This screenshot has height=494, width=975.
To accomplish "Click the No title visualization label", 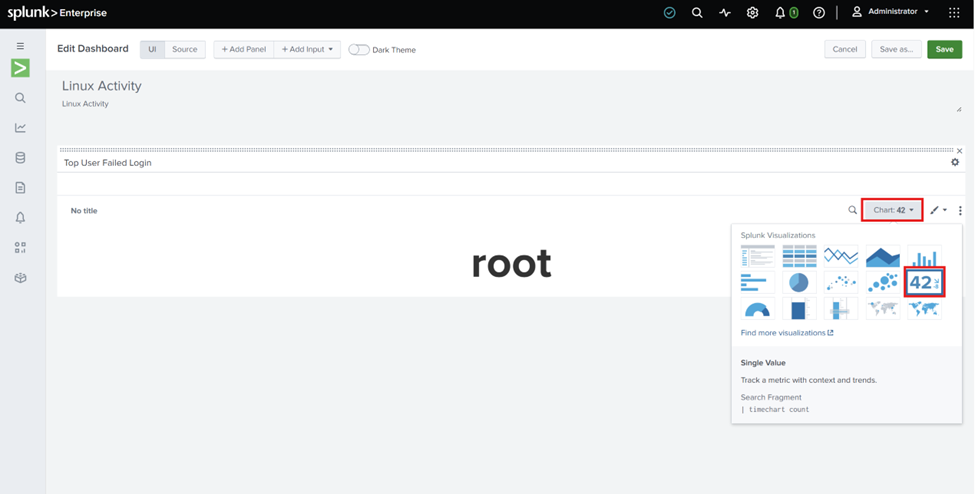I will point(84,211).
